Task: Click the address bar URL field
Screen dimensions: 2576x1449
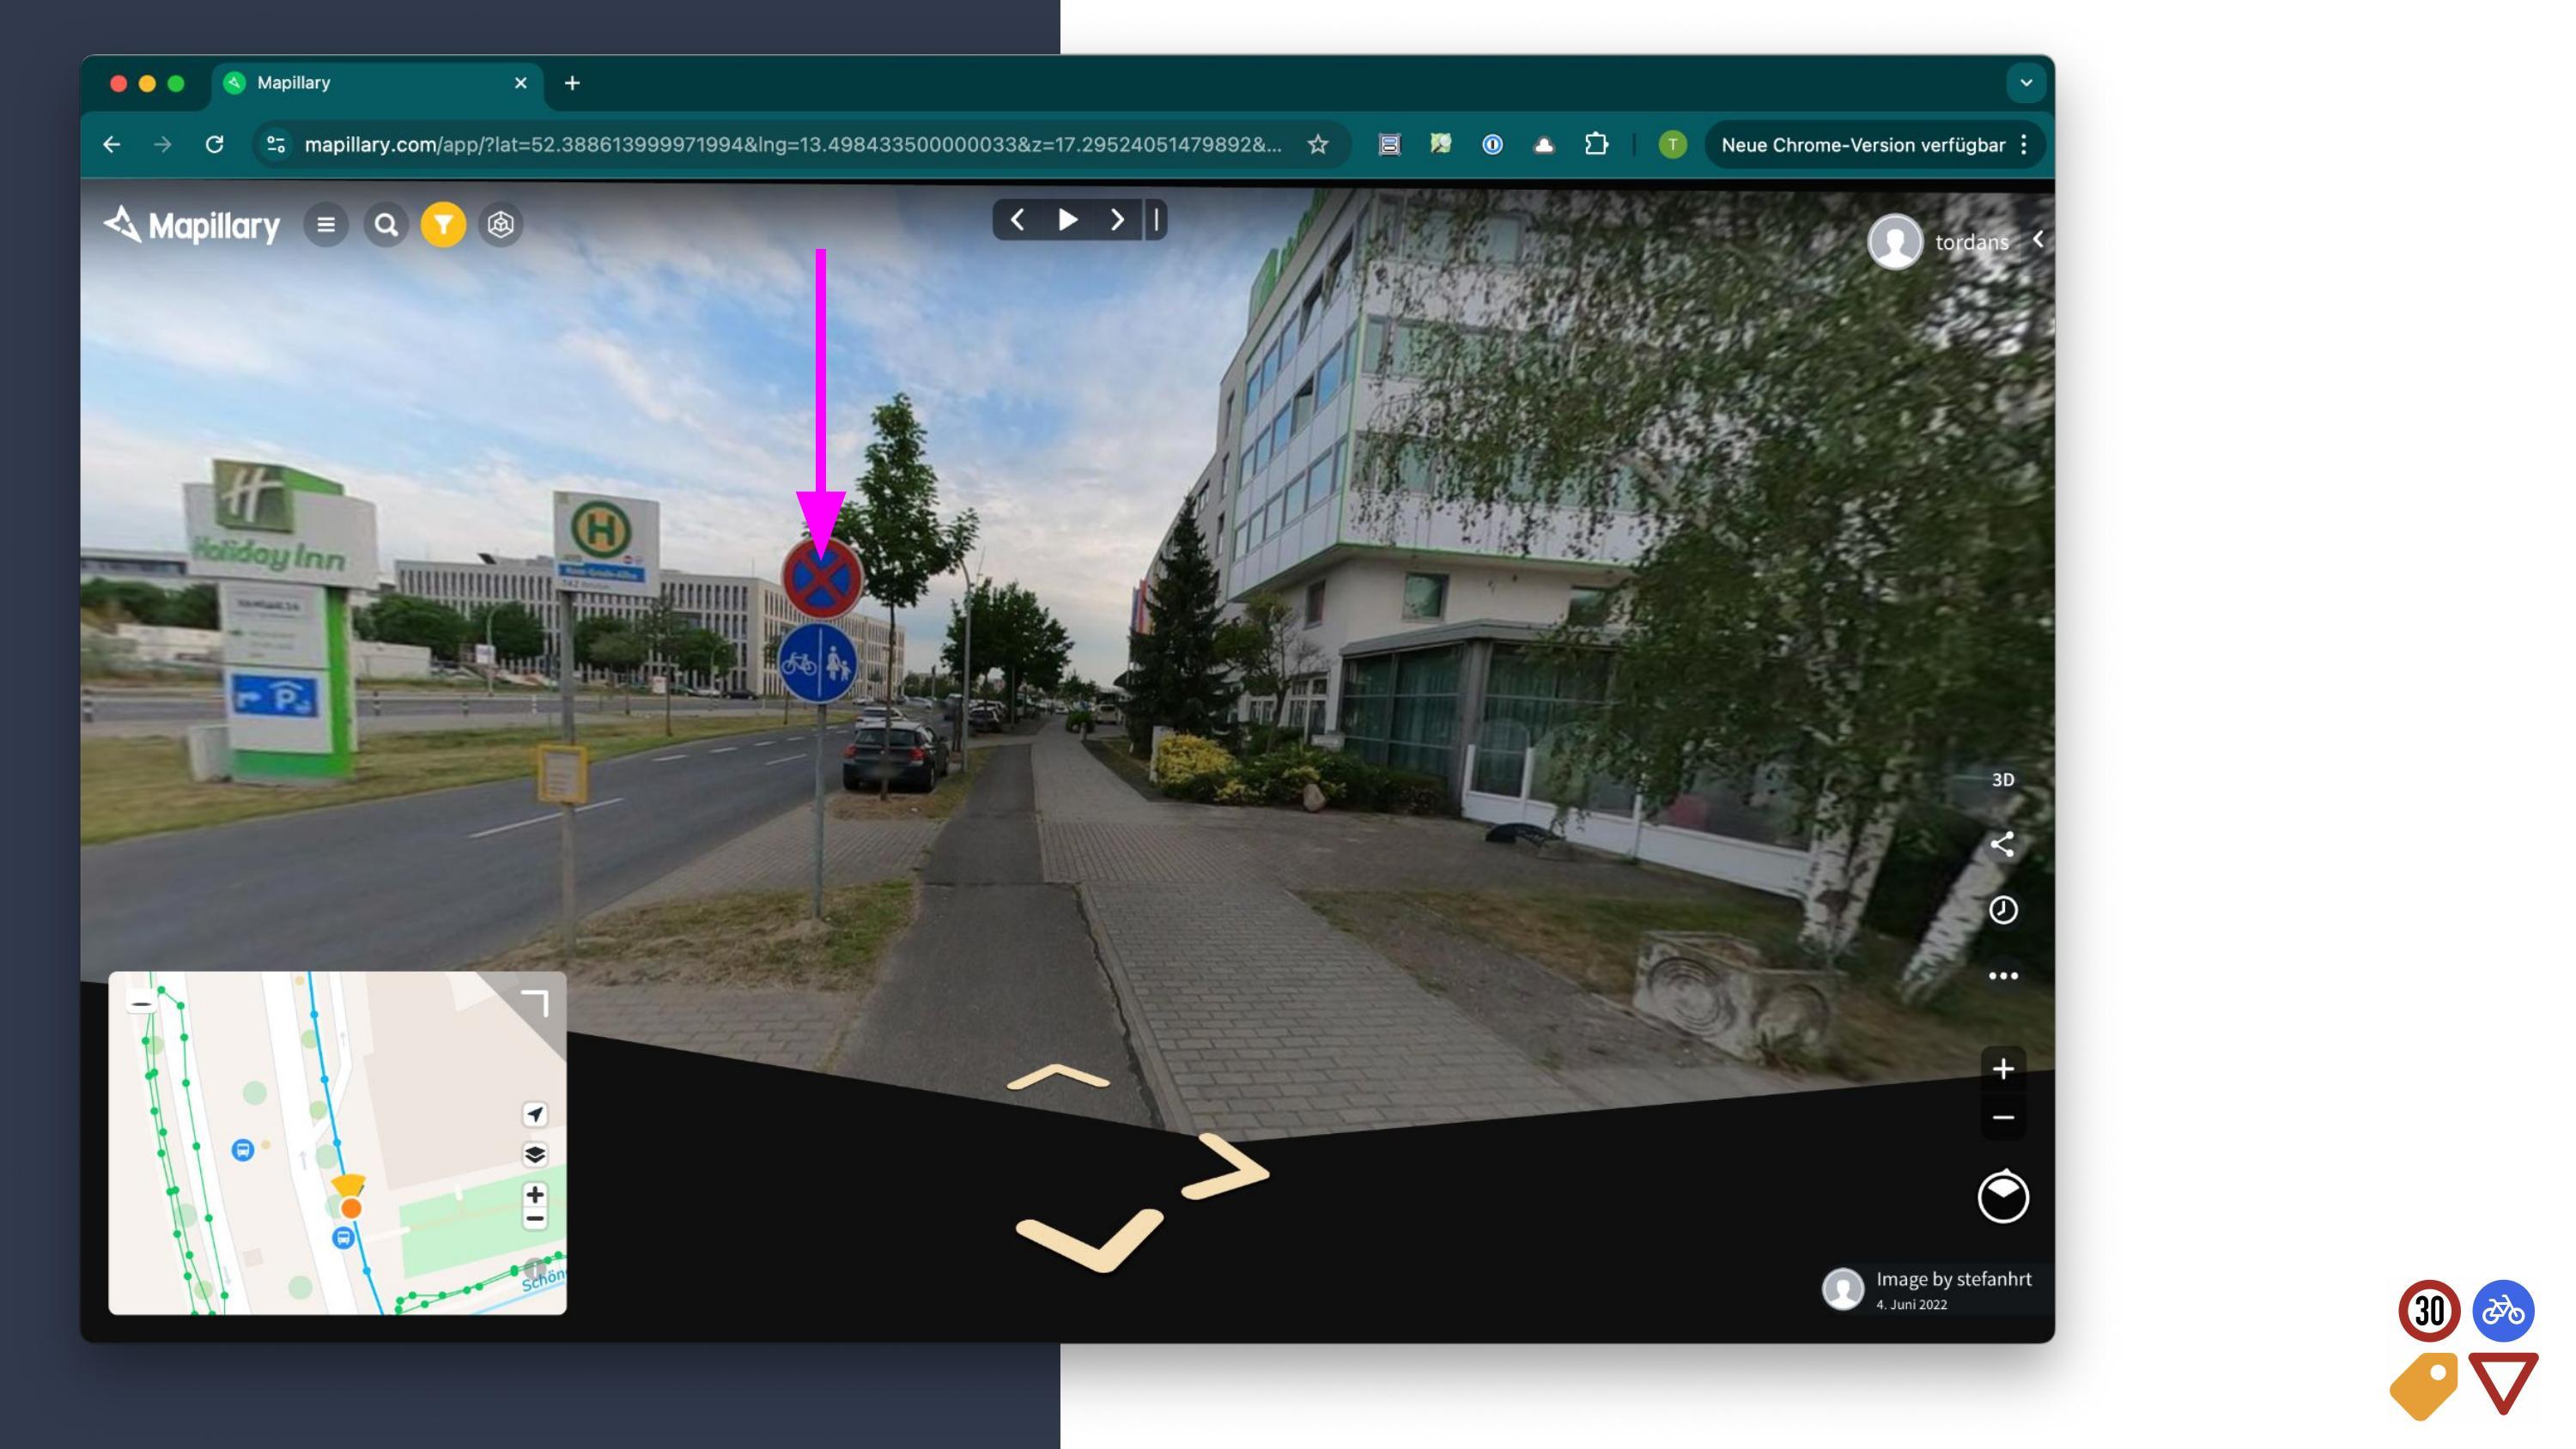Action: pyautogui.click(x=790, y=145)
